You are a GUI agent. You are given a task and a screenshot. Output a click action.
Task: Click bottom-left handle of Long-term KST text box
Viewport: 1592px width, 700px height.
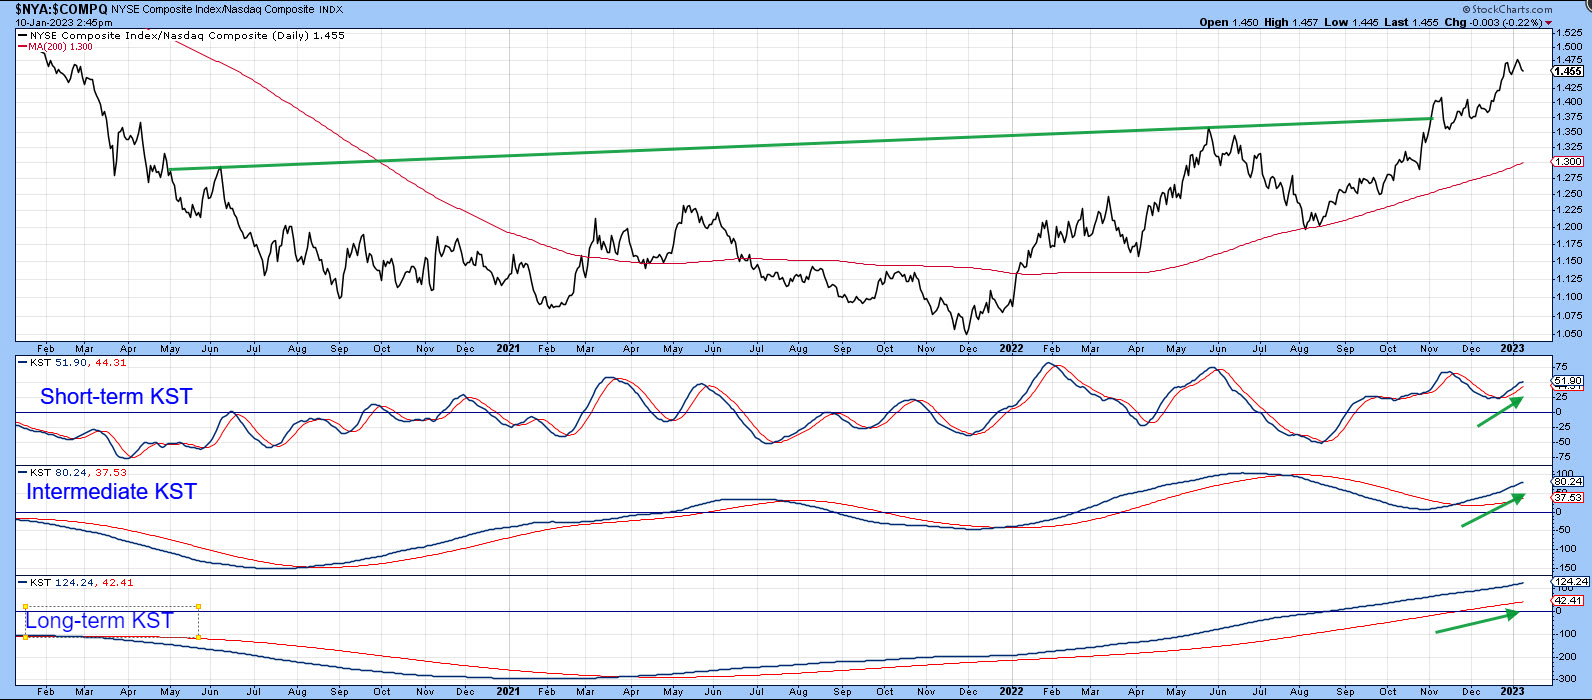pos(25,637)
